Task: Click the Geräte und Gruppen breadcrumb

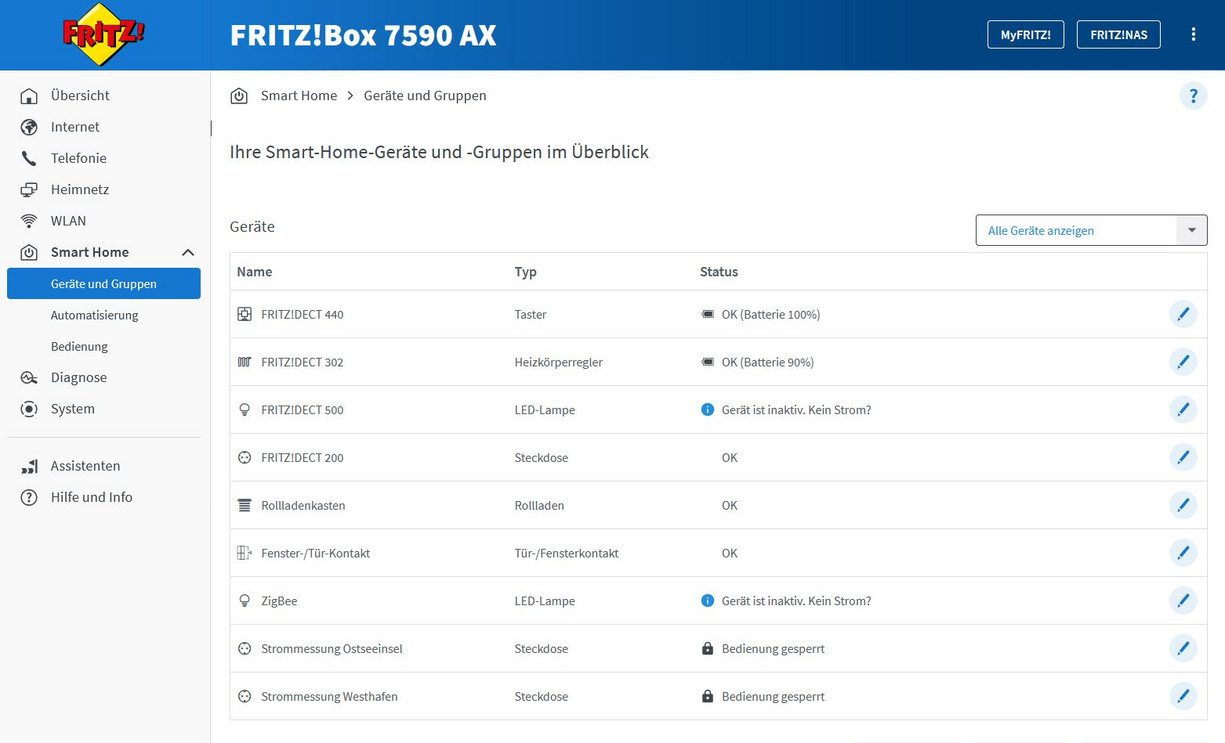Action: (425, 96)
